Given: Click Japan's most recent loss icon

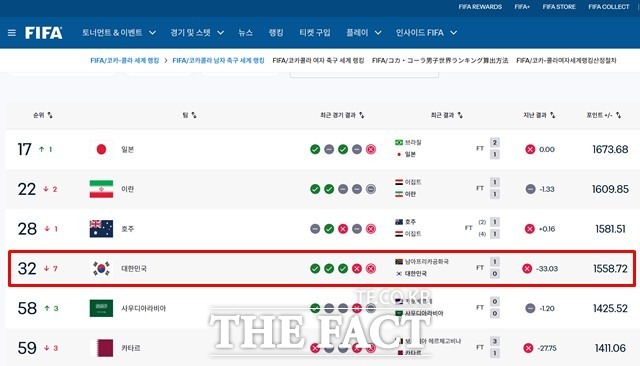Looking at the screenshot, I should (371, 149).
